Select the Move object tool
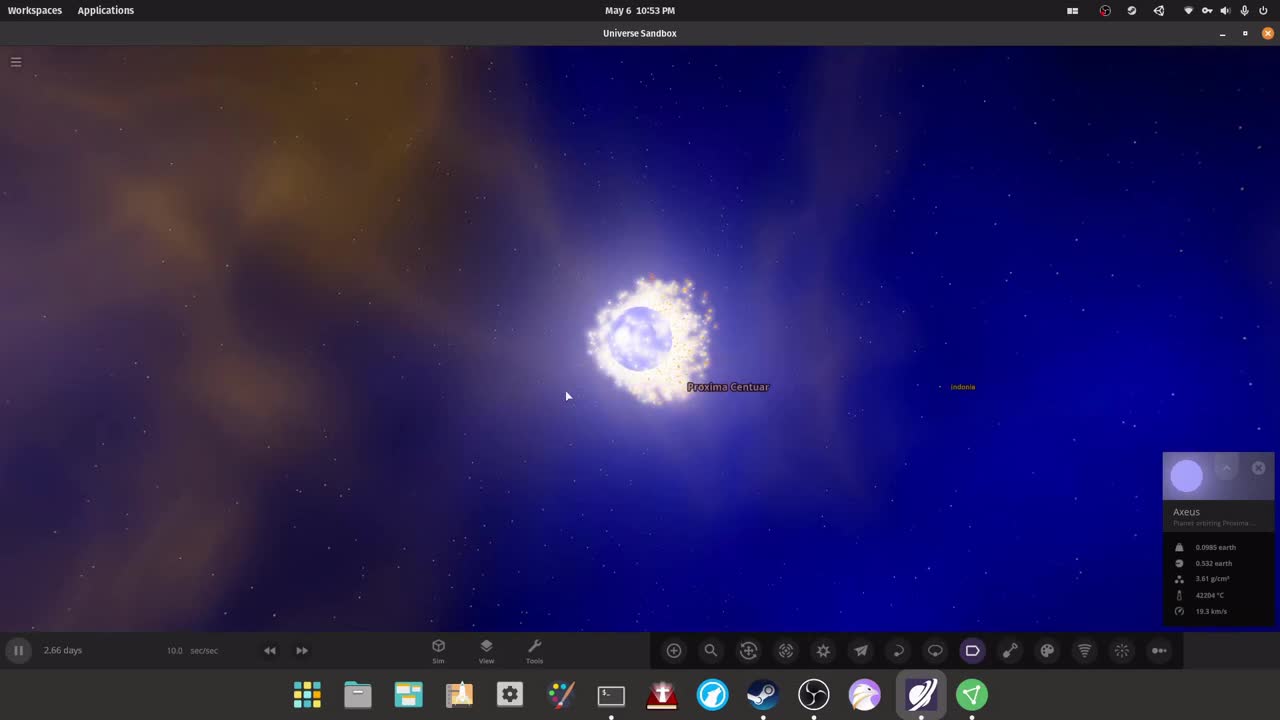This screenshot has height=720, width=1280. coord(748,650)
